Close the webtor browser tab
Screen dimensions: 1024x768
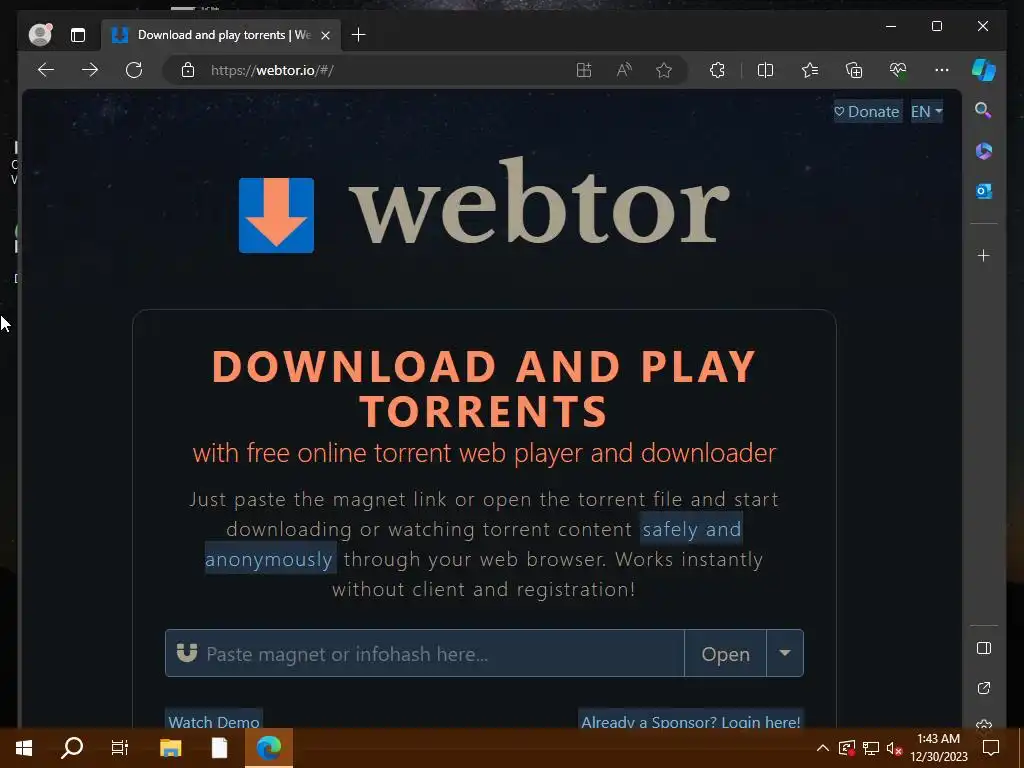tap(325, 35)
